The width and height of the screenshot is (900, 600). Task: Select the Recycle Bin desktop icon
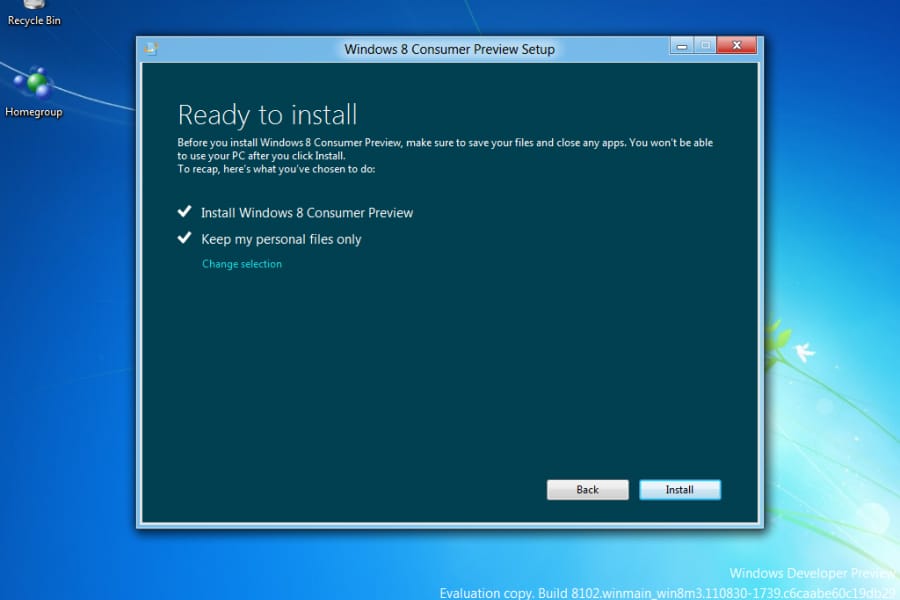point(34,14)
